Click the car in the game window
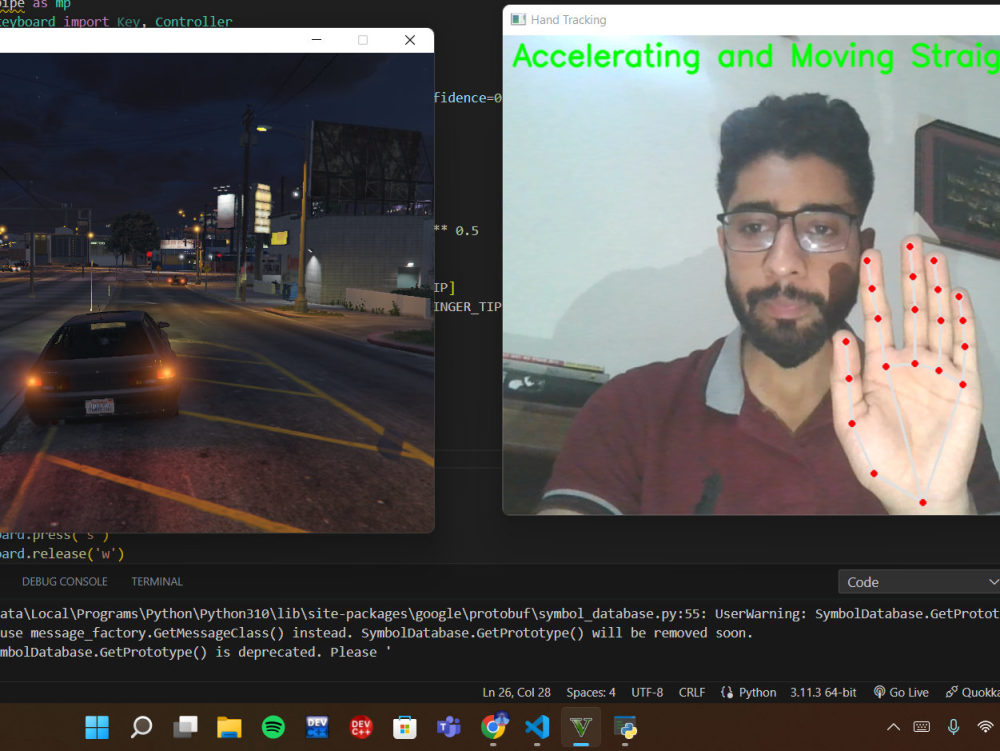The image size is (1000, 751). [101, 366]
